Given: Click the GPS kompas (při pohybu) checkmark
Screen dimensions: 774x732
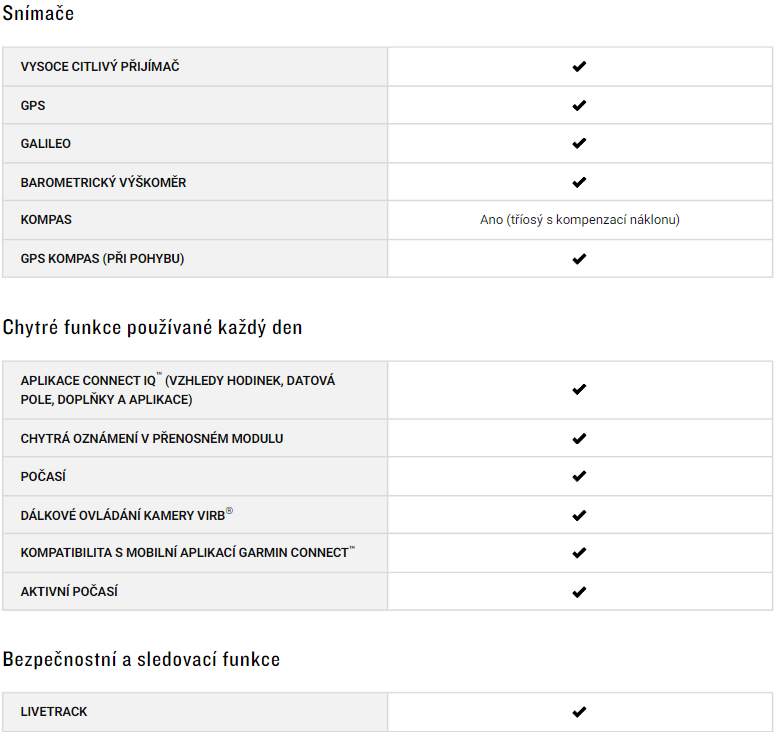Looking at the screenshot, I should (579, 259).
